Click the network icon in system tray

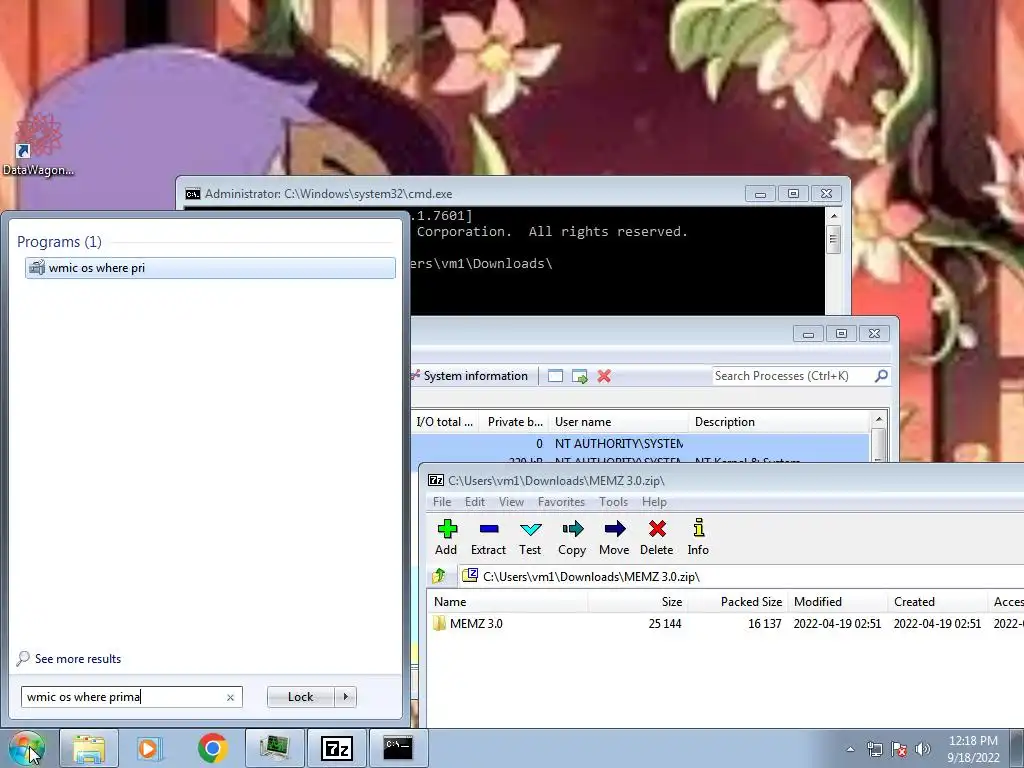pos(874,749)
